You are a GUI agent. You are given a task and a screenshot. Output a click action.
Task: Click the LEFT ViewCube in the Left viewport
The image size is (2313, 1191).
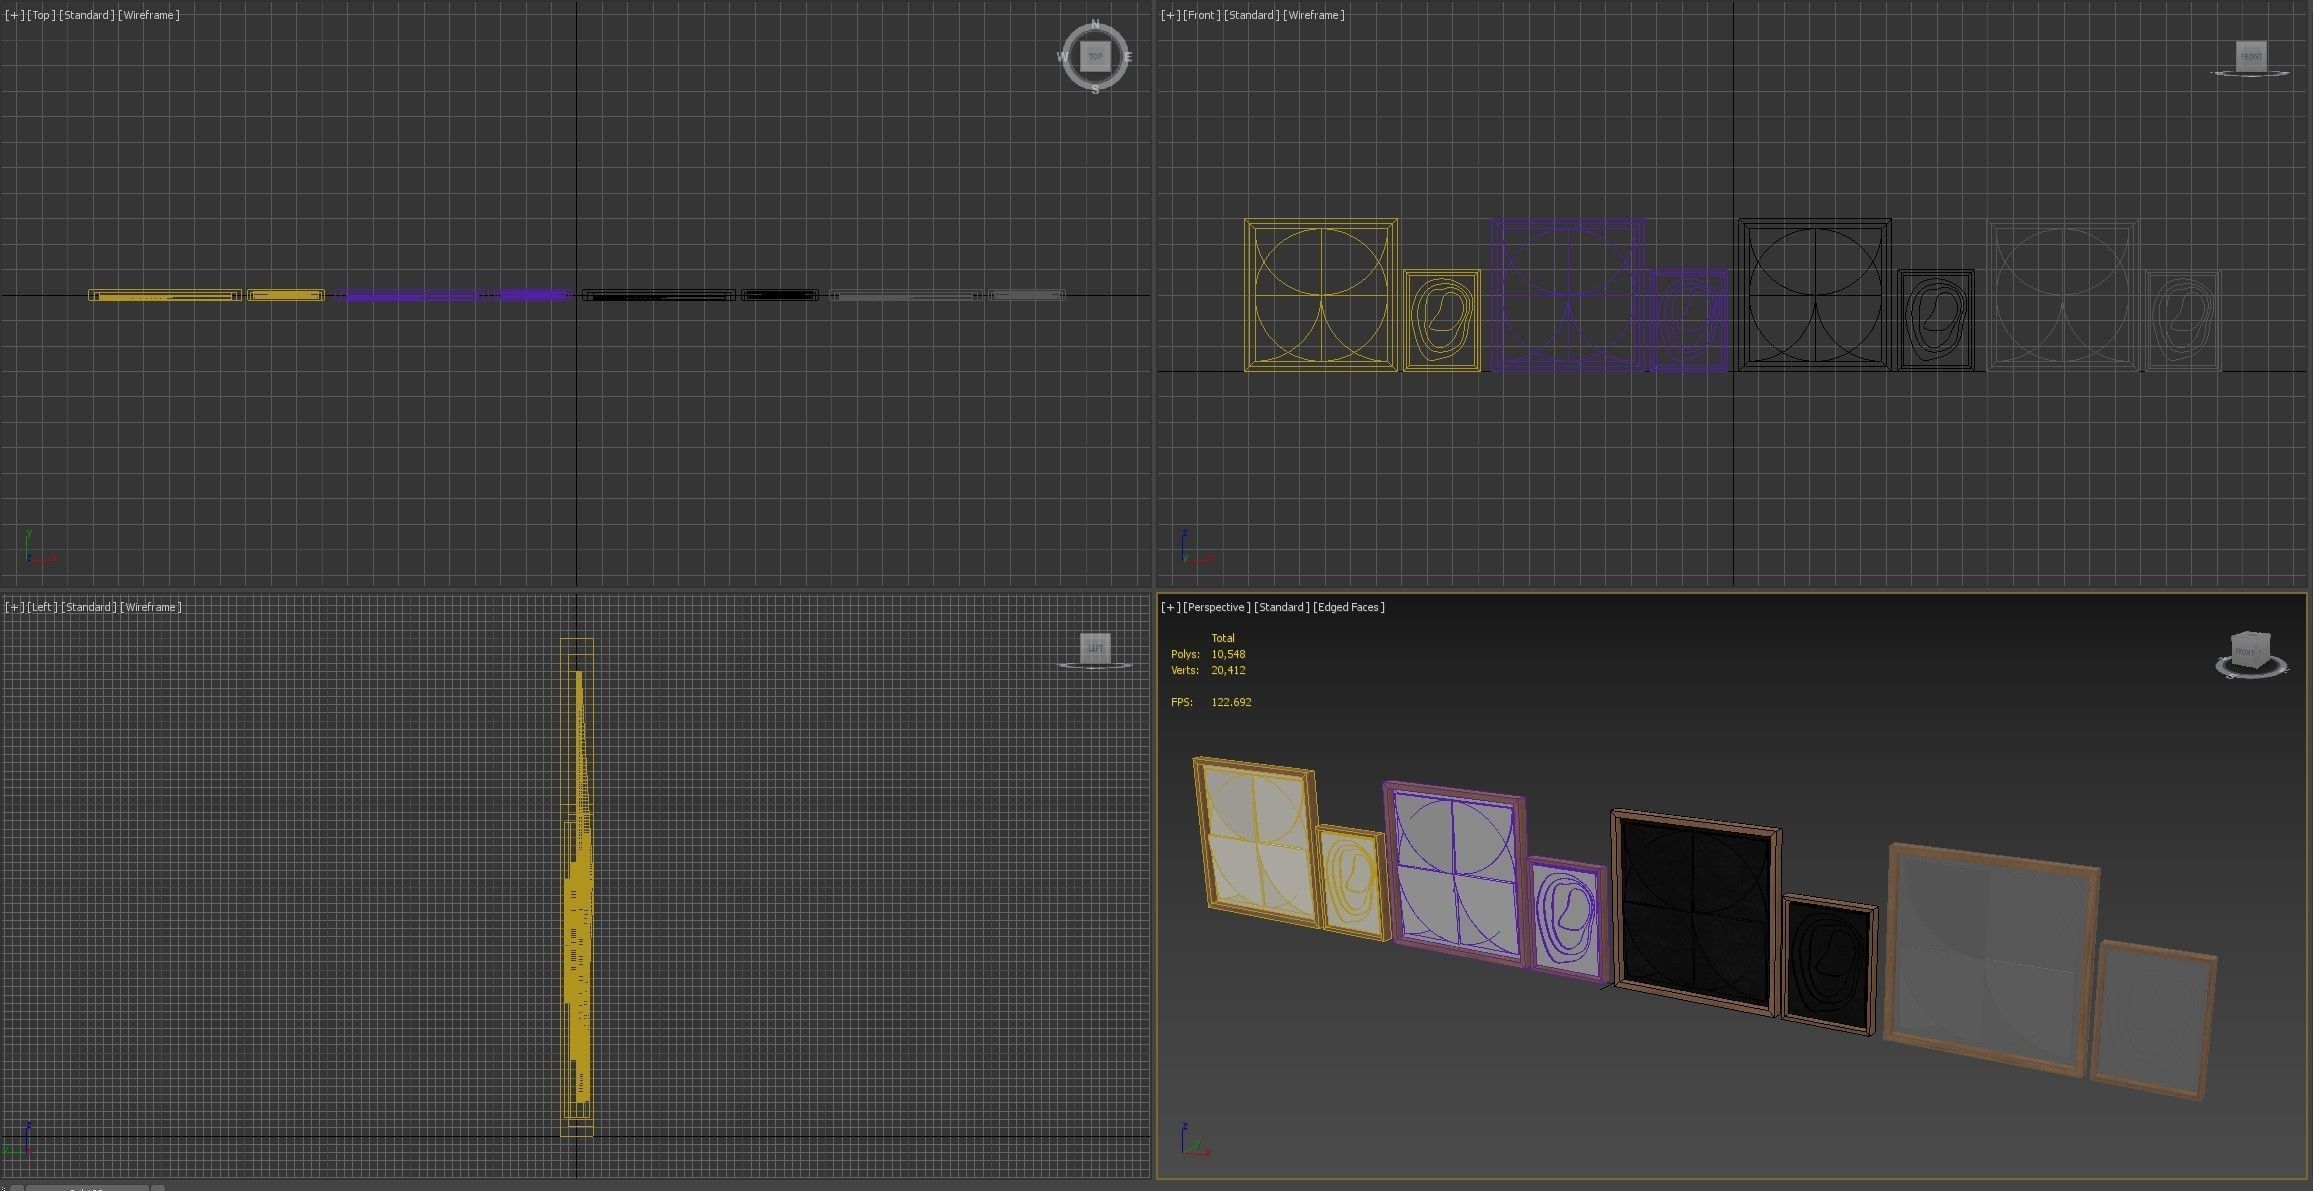(x=1095, y=648)
